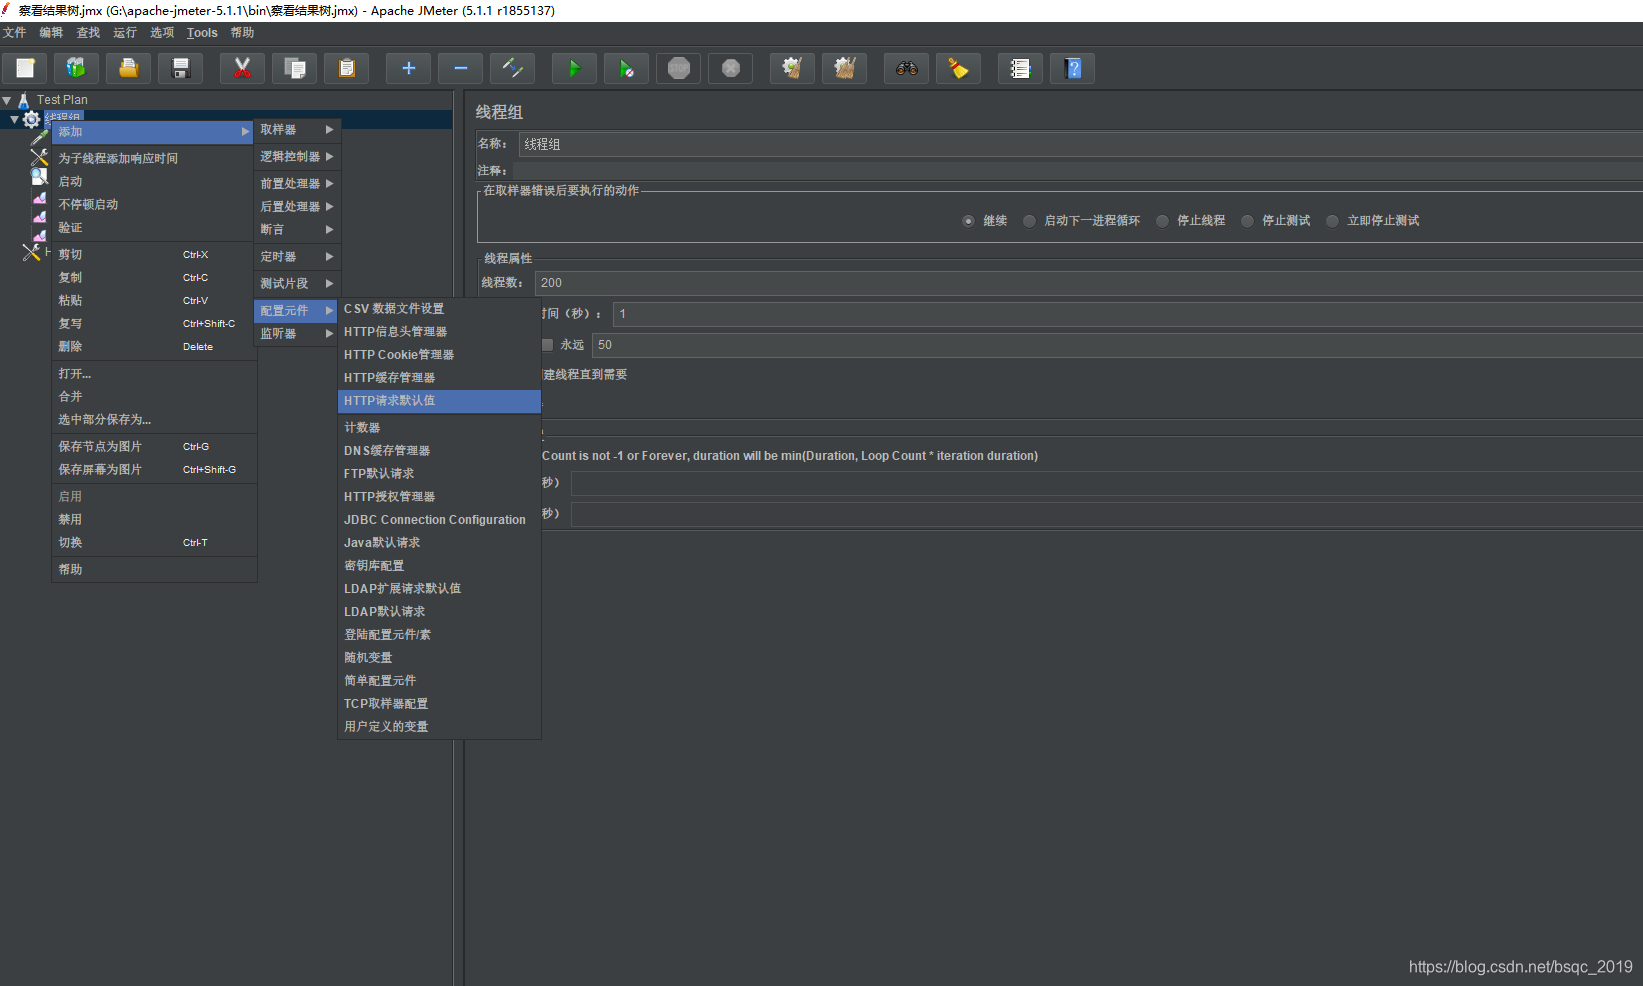The width and height of the screenshot is (1643, 986).
Task: Select the 停止线程 radio button
Action: pos(1162,221)
